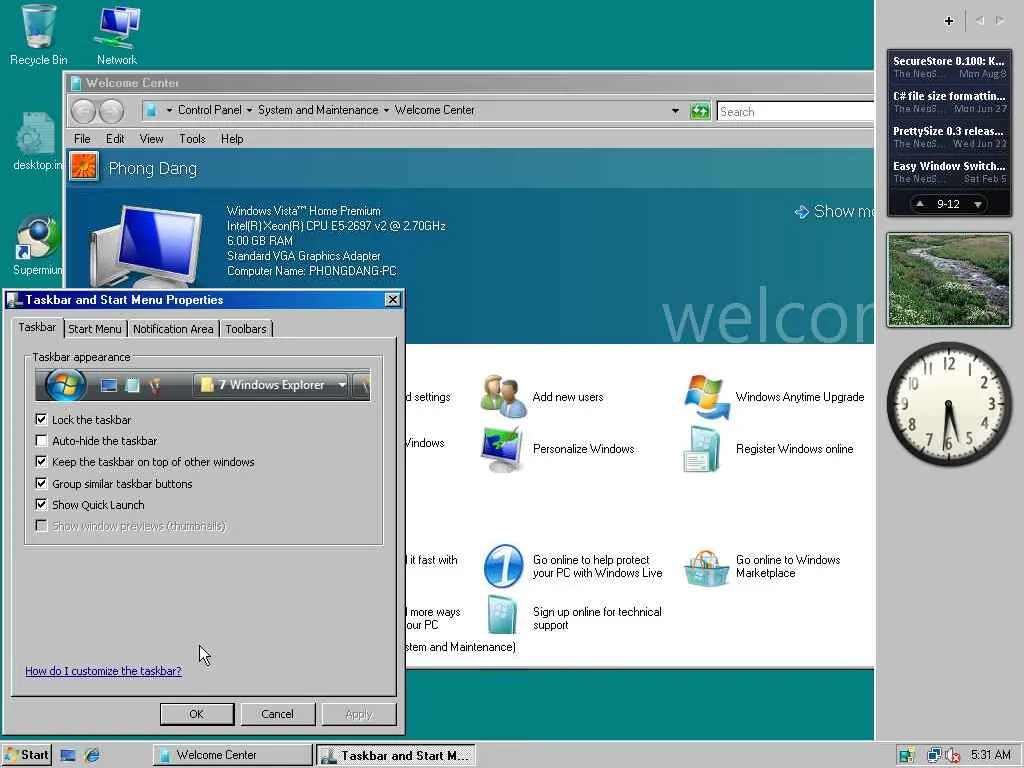Open C# file size formatting headline
The image size is (1024, 768).
[949, 102]
